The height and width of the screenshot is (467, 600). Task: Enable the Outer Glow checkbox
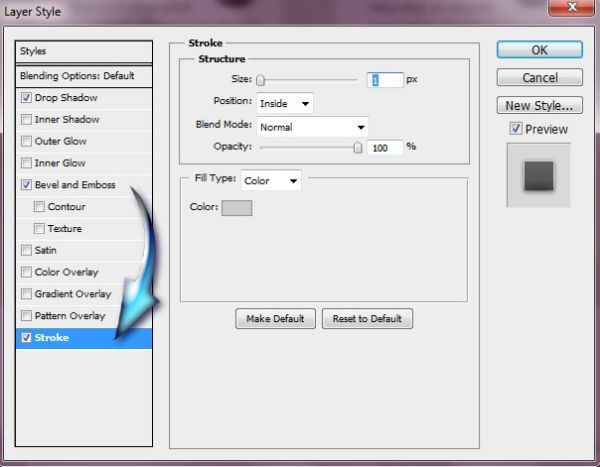(x=26, y=141)
